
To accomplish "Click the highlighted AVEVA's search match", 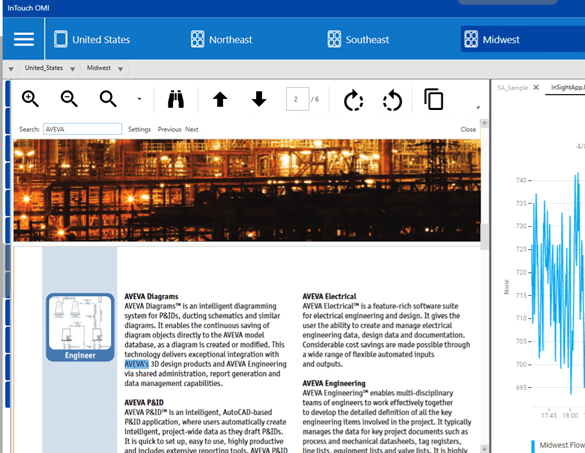I will (x=137, y=364).
